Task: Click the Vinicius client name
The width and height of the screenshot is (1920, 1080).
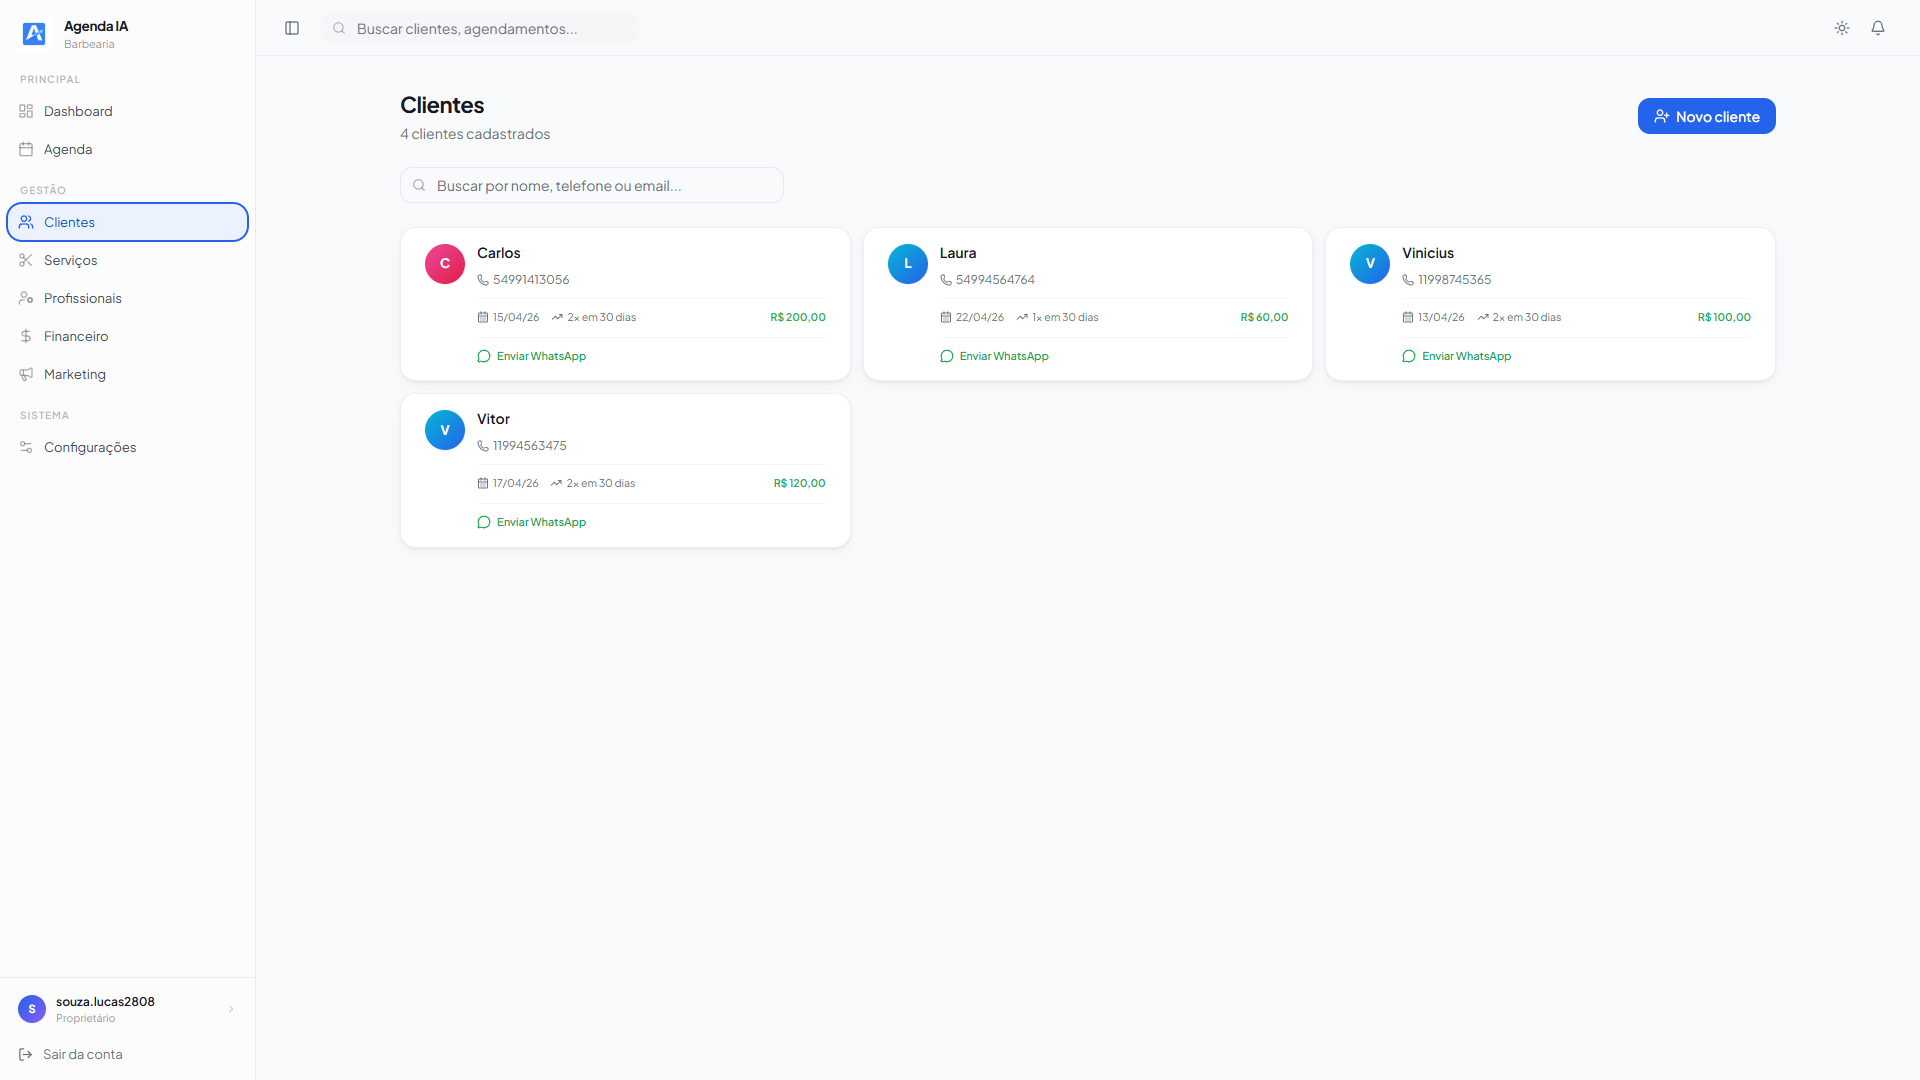Action: coord(1428,253)
